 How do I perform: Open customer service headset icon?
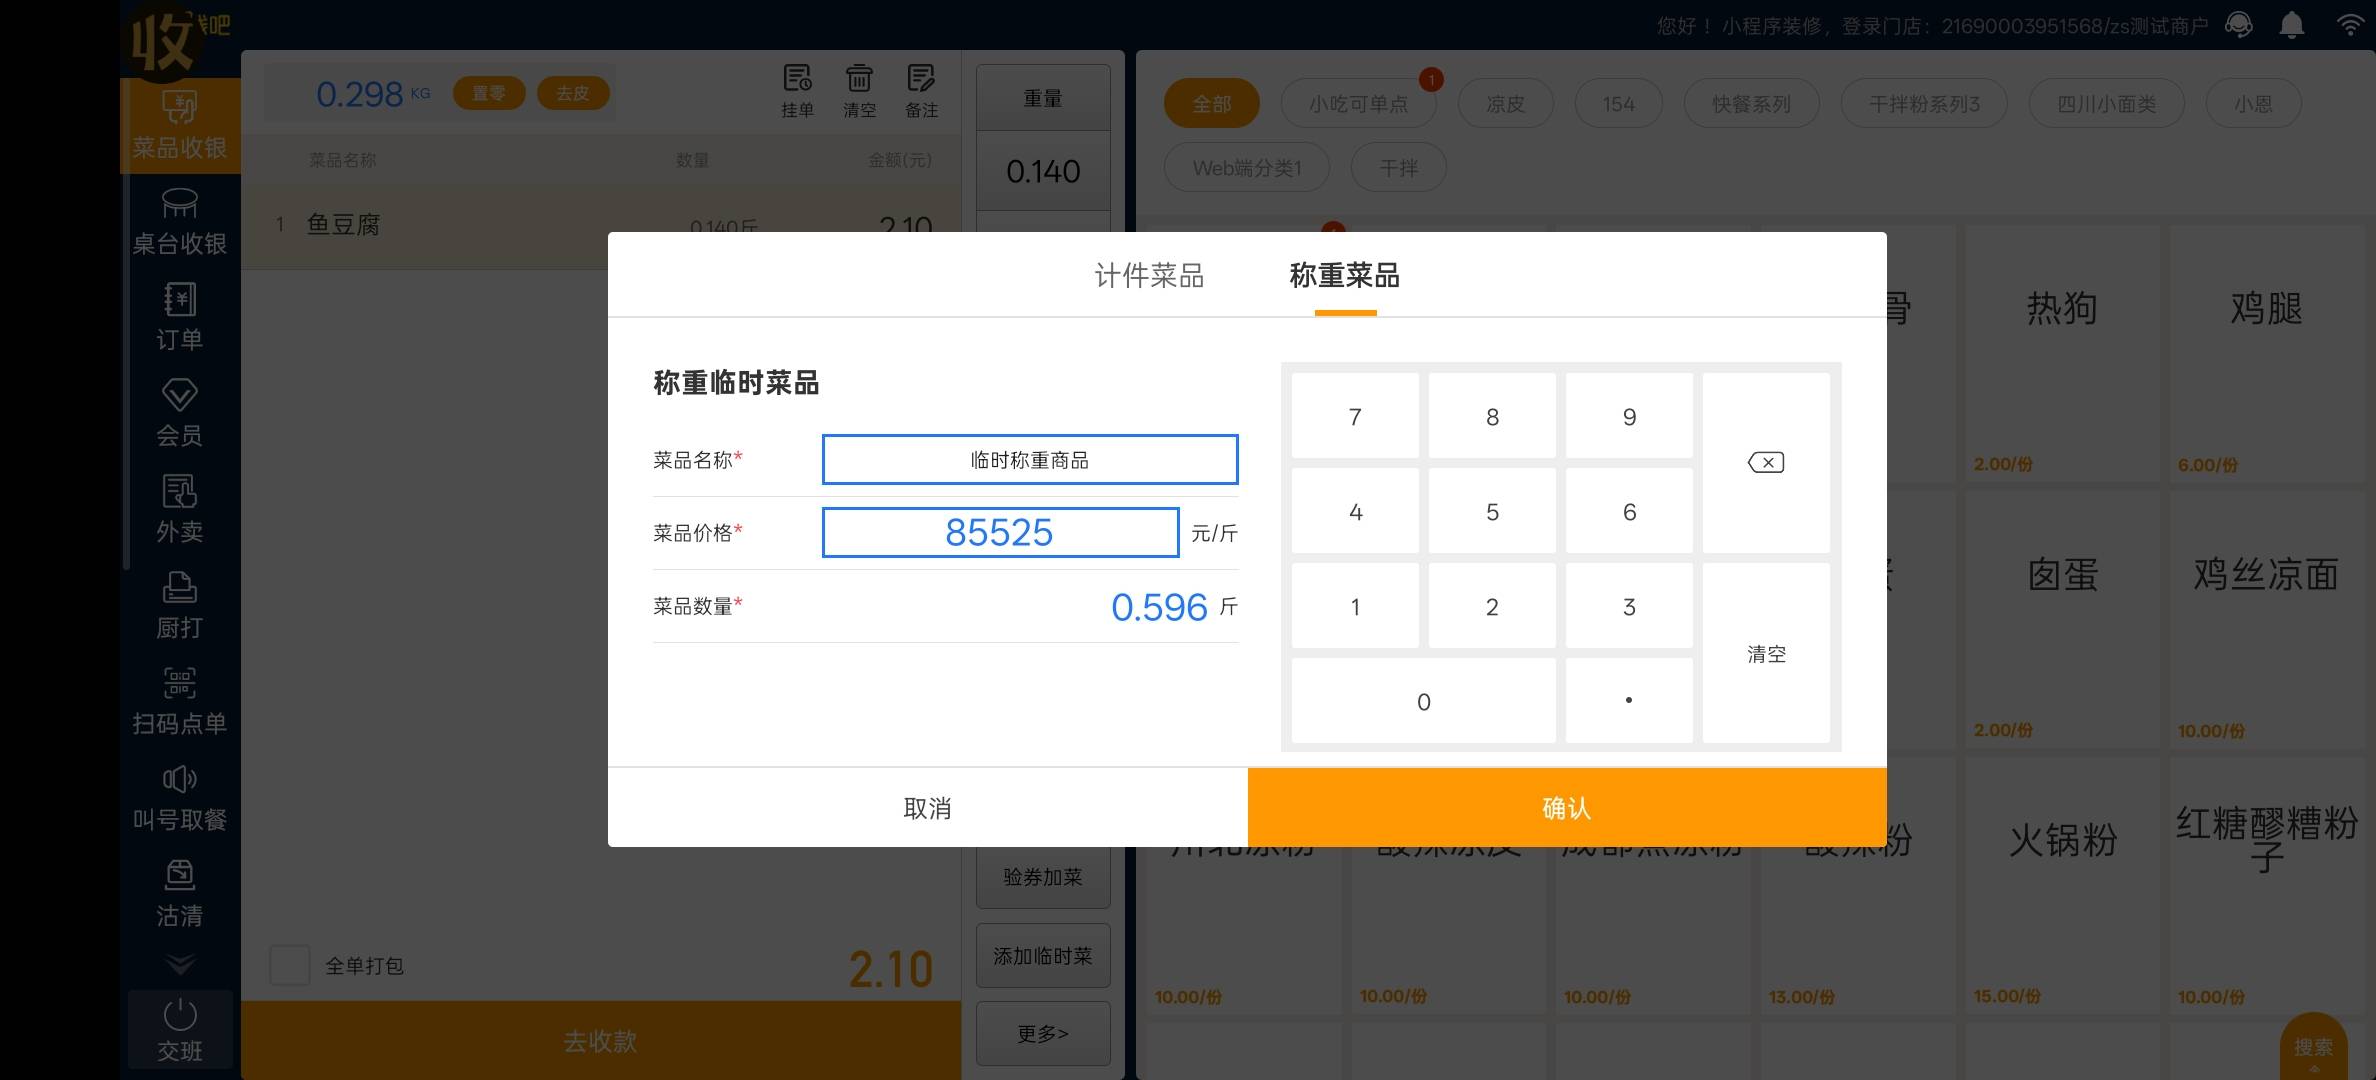(2239, 25)
